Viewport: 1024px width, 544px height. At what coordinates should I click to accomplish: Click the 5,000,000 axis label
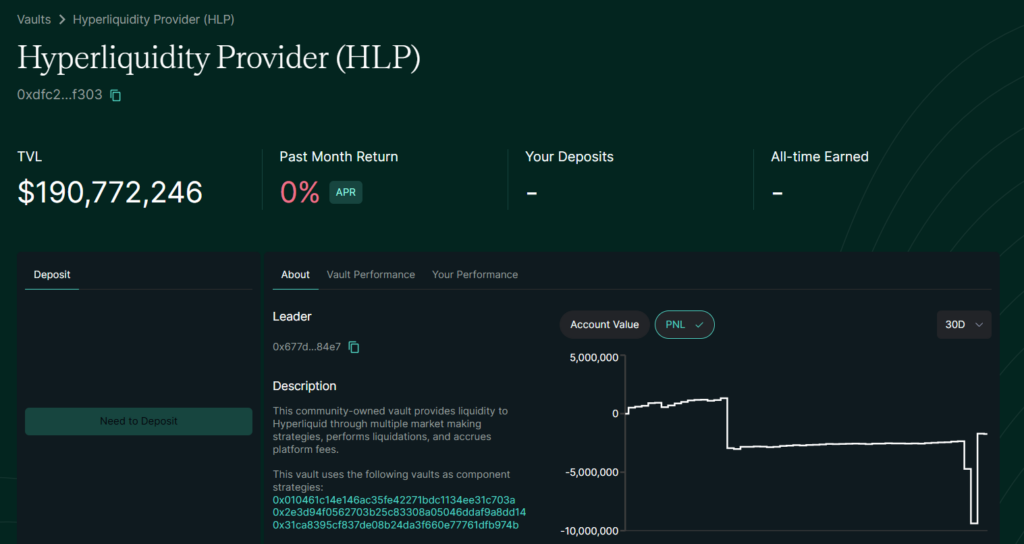point(594,358)
